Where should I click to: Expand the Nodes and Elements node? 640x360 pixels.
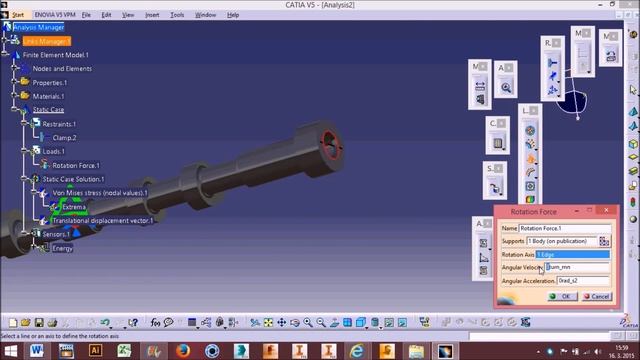(15, 69)
